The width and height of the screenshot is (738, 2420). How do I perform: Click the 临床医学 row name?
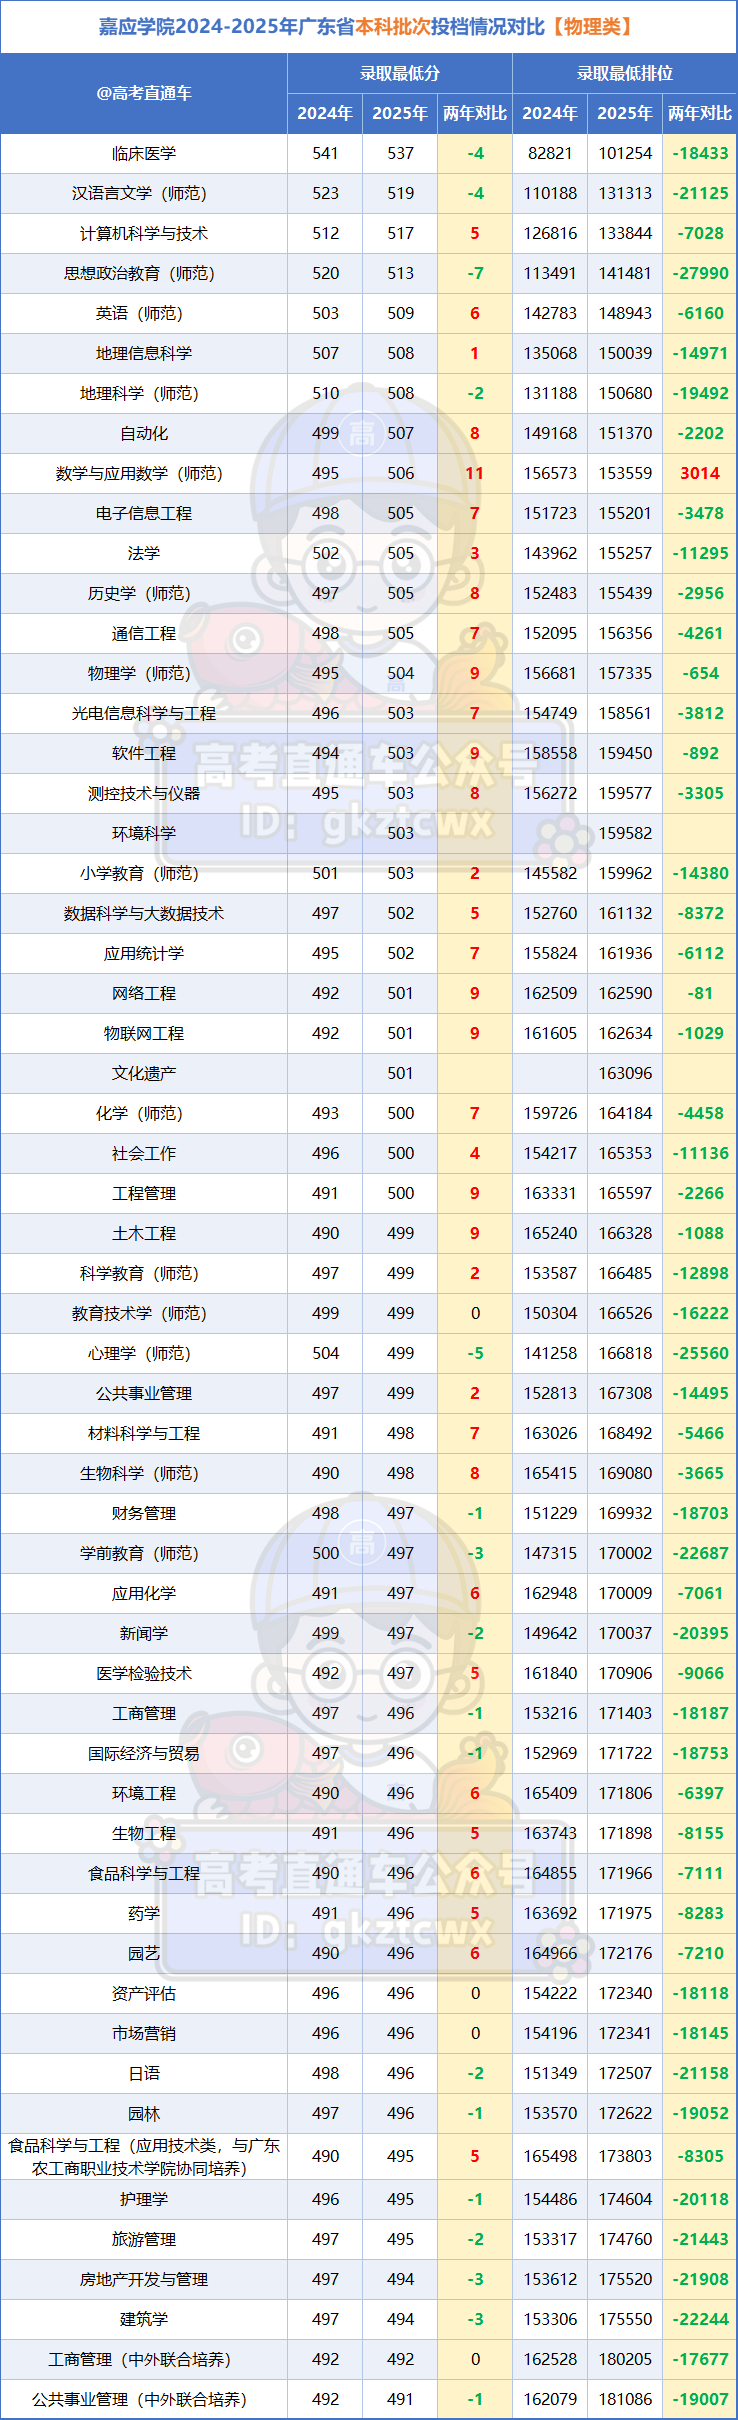[144, 153]
